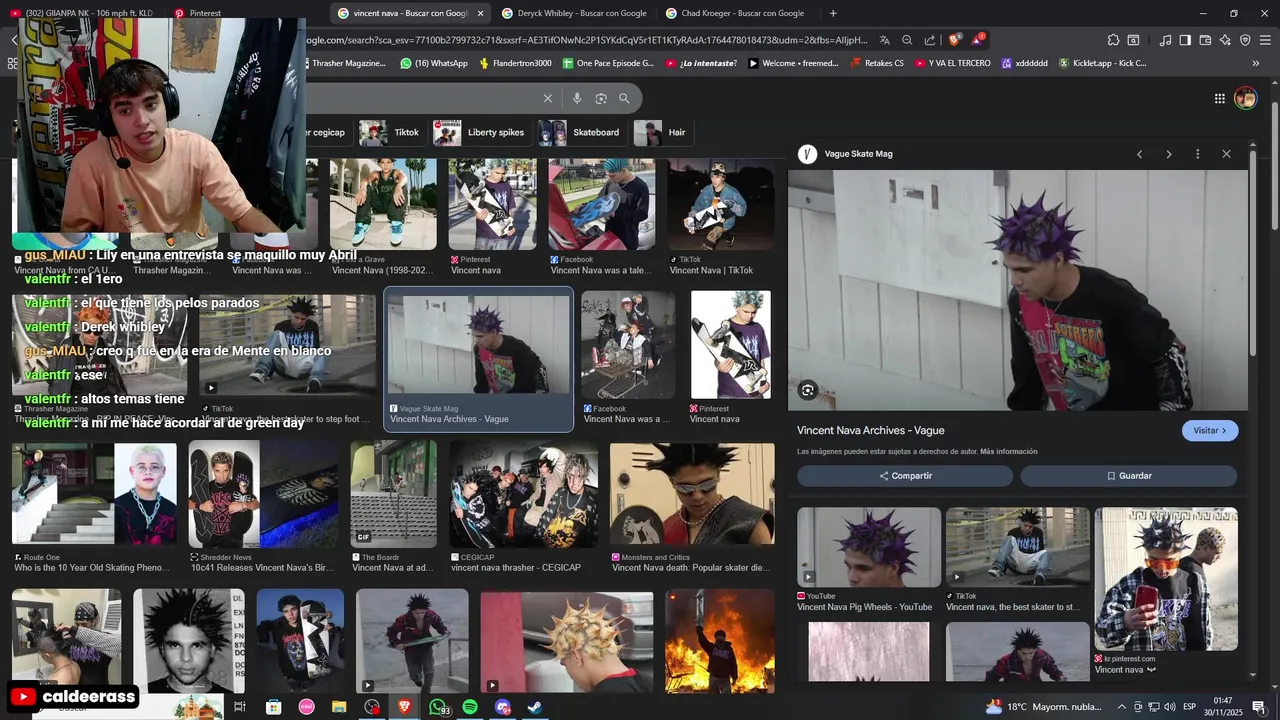
Task: Click the Brave VPN shield icon
Action: tap(1245, 40)
